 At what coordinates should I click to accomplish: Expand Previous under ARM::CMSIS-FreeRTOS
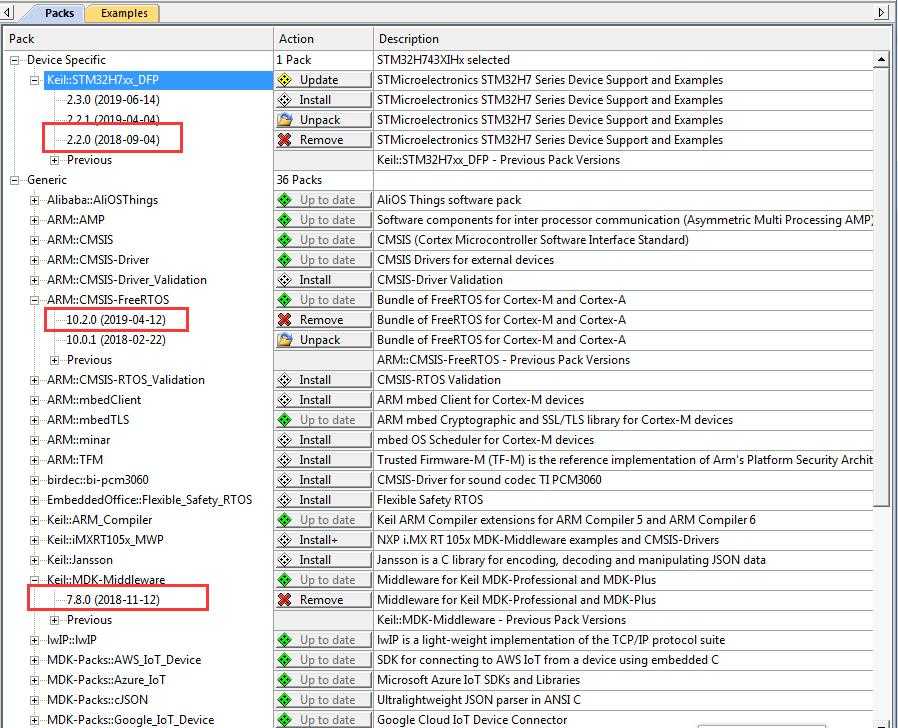54,360
